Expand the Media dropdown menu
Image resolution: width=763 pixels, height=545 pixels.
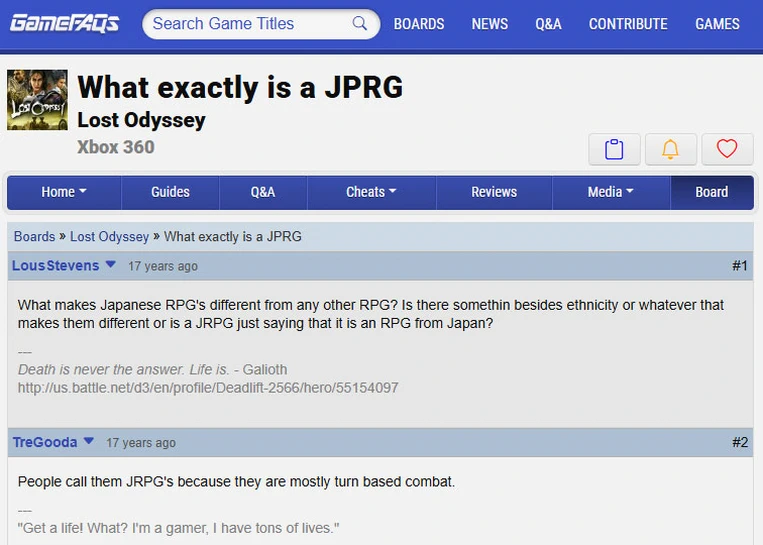610,192
